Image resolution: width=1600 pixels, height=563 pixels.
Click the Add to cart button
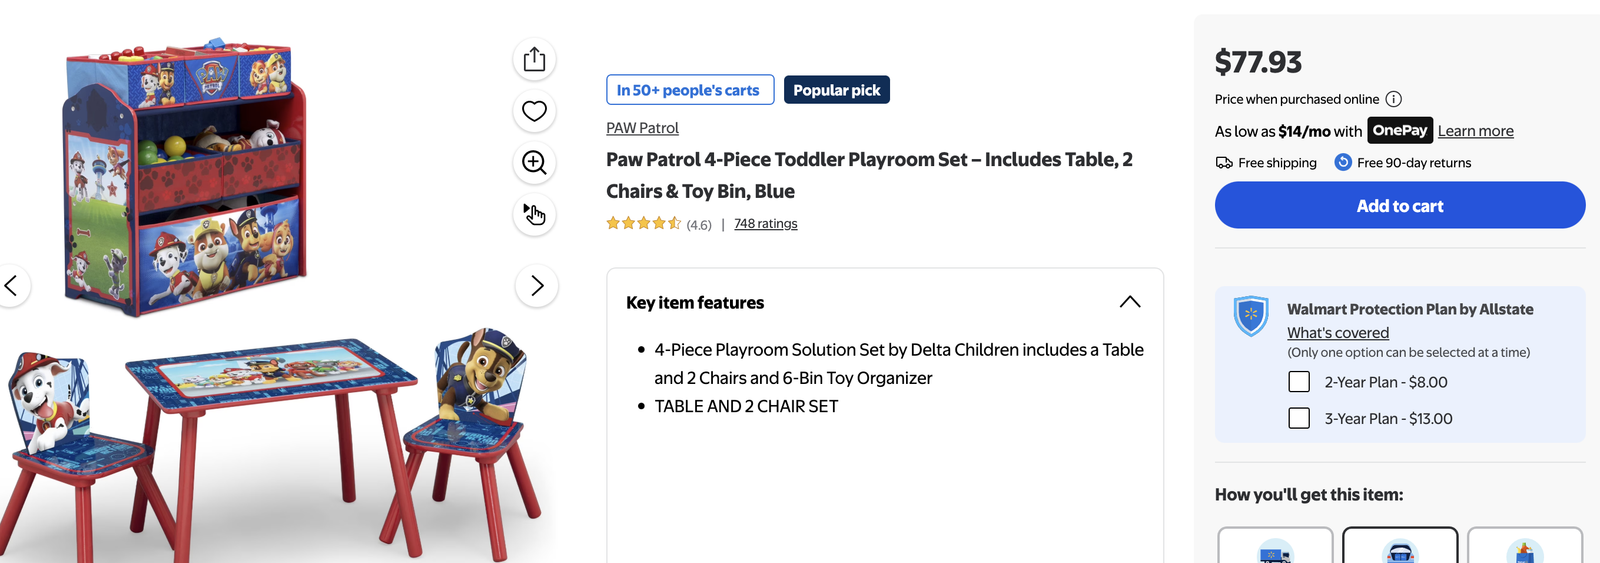[x=1399, y=206]
